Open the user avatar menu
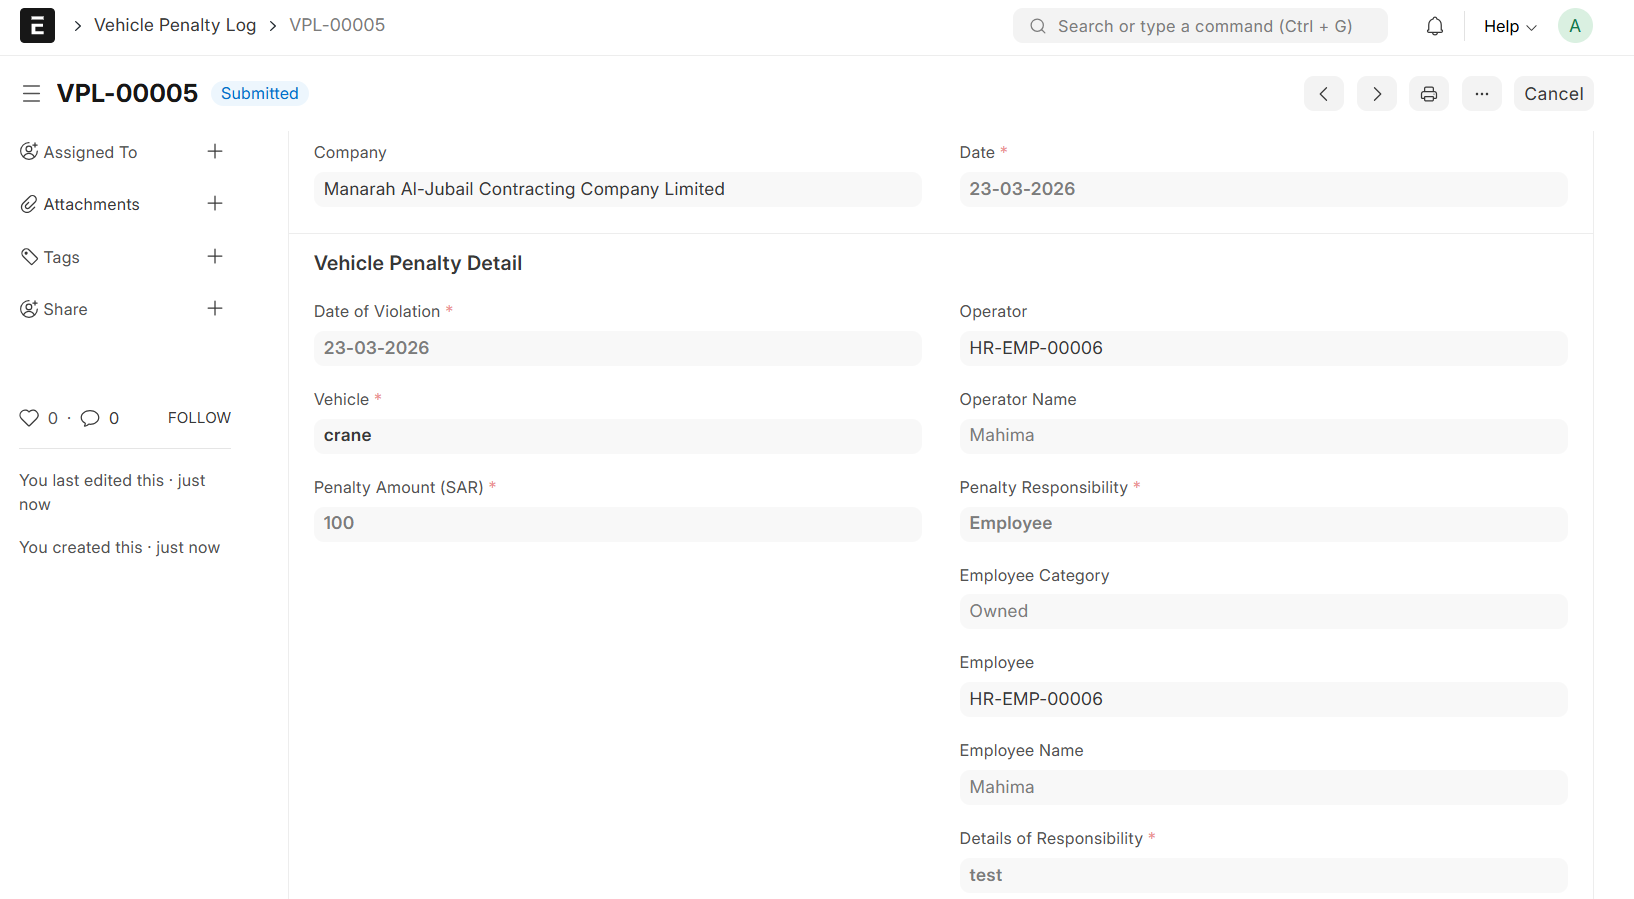 pos(1574,26)
